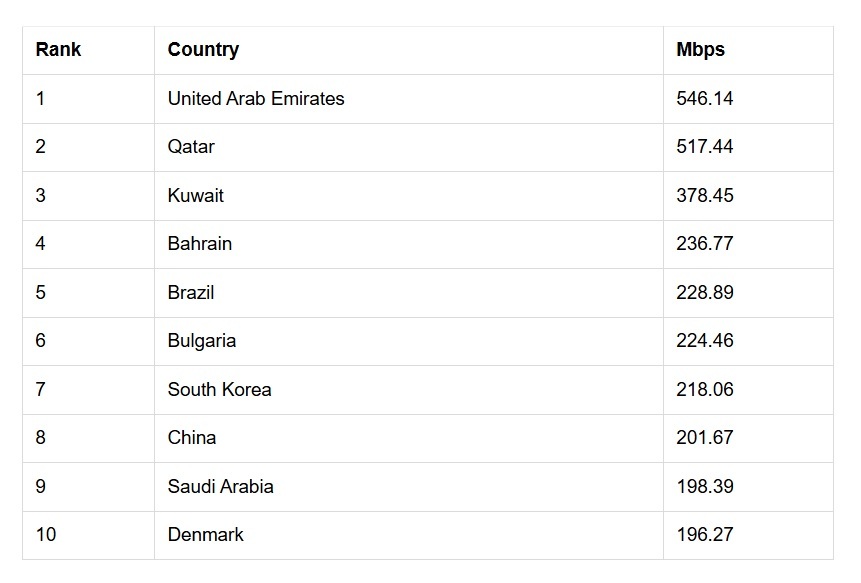This screenshot has width=861, height=583.
Task: Click the 378.45 Mbps cell
Action: 704,195
